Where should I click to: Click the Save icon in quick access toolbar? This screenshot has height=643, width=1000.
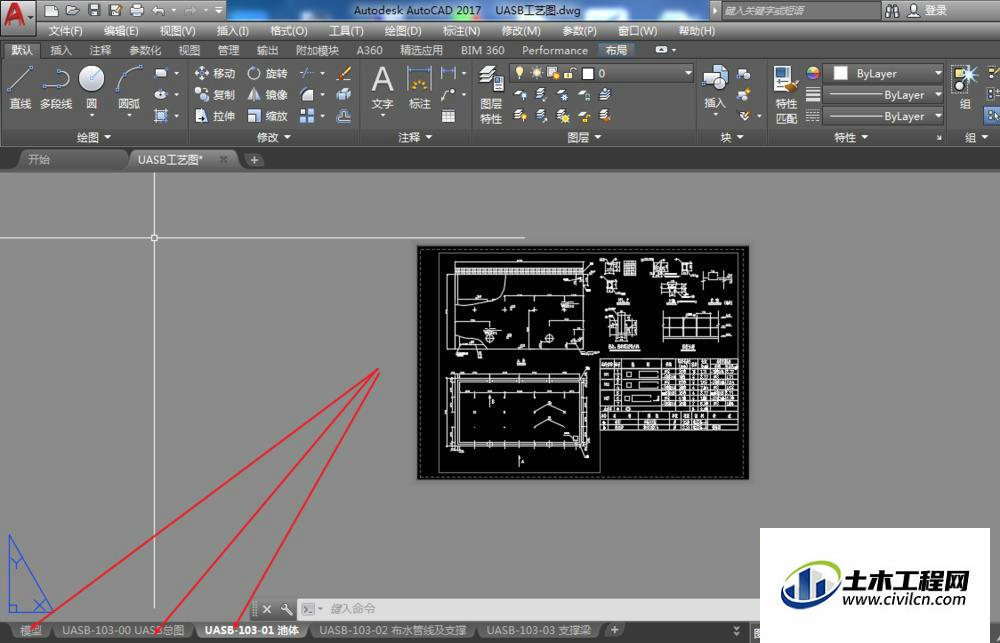(x=94, y=10)
